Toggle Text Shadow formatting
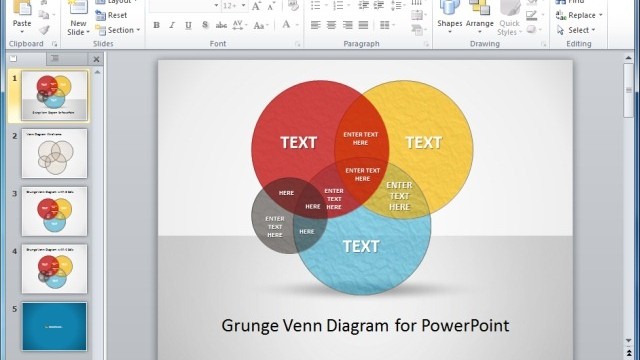Viewport: 640px width, 360px height. (x=205, y=25)
